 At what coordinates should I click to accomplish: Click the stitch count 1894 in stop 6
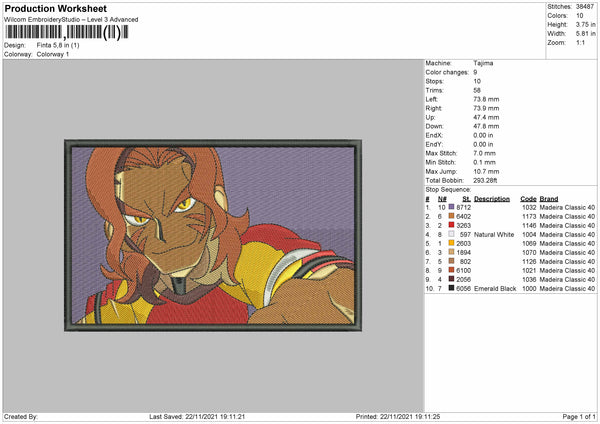pos(463,252)
